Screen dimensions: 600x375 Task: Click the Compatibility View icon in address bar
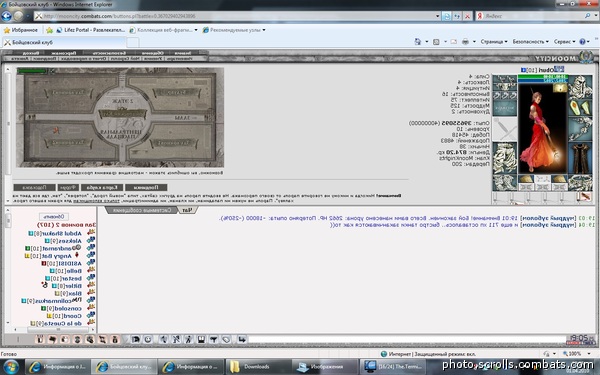point(447,16)
